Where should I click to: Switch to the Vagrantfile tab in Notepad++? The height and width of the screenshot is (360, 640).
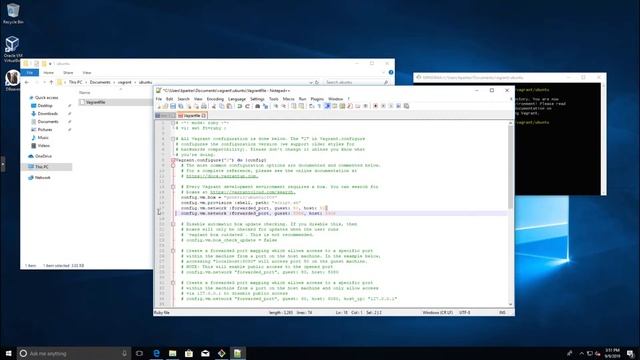pos(191,116)
